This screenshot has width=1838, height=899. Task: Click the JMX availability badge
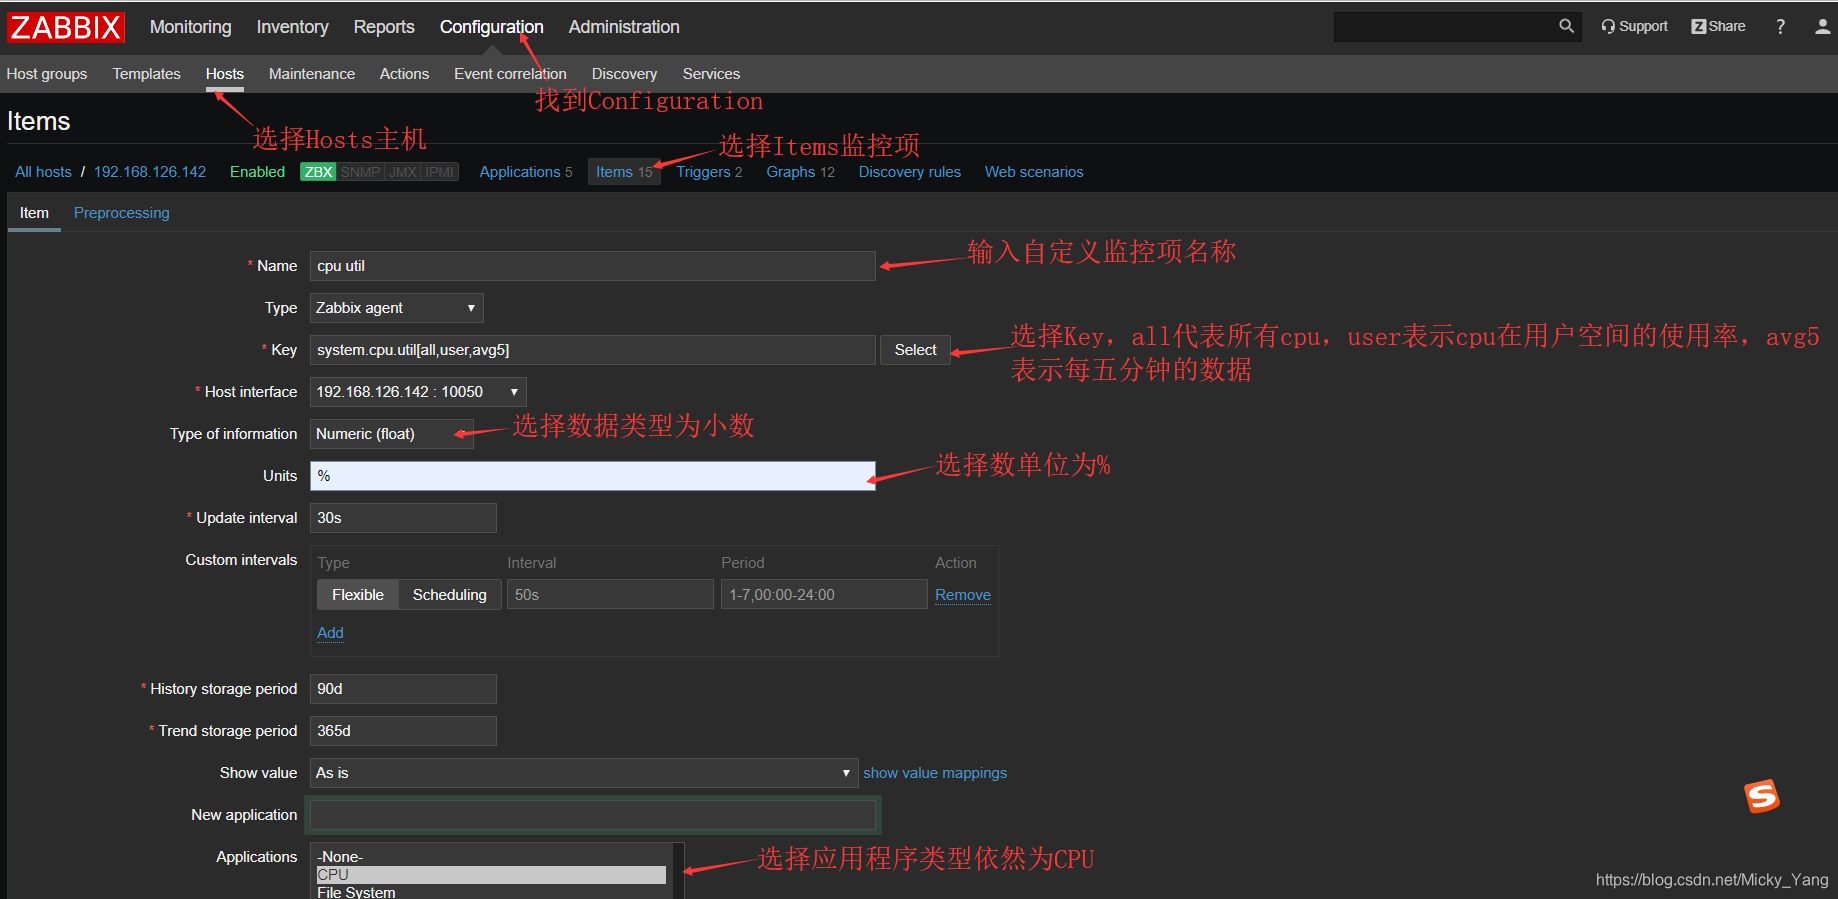click(403, 172)
